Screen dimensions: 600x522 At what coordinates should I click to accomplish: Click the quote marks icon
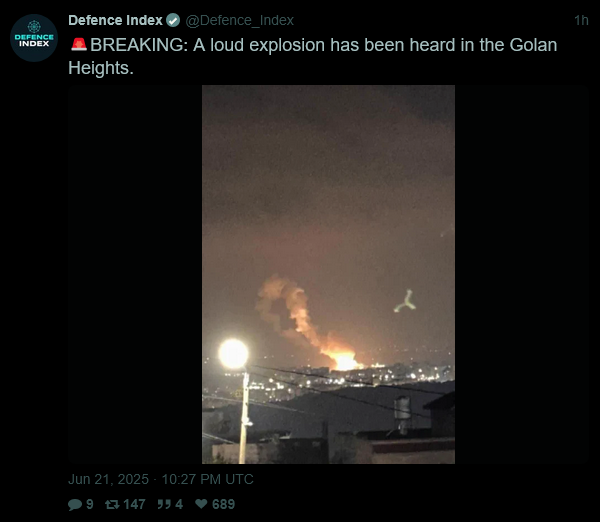click(164, 504)
